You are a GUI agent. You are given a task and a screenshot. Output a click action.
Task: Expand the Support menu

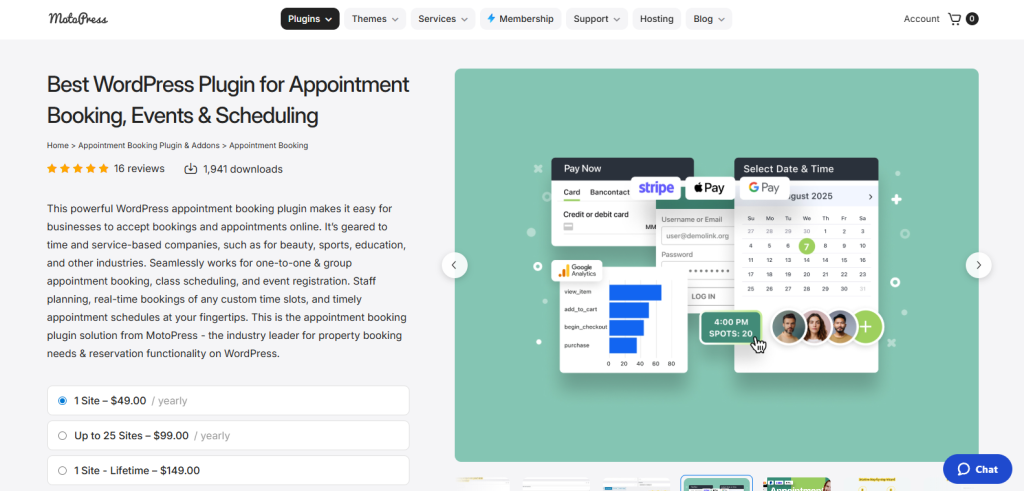coord(597,19)
